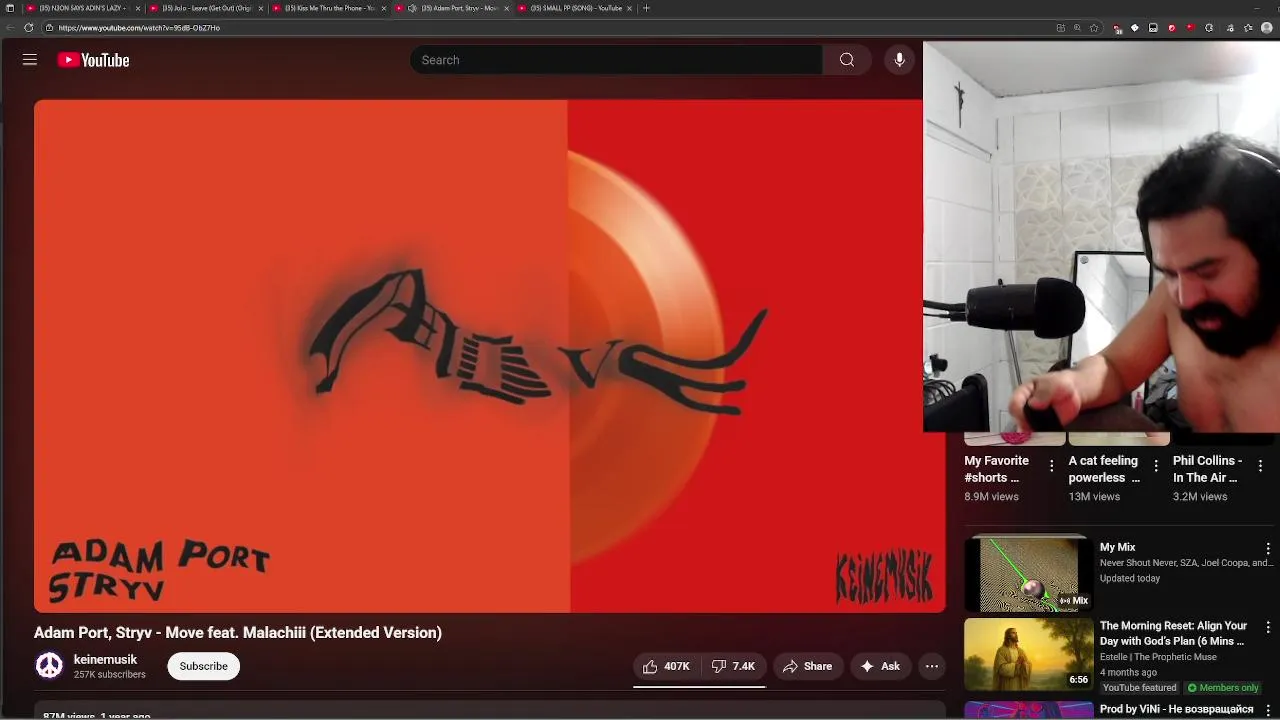Open options for Prod by ViNi video
This screenshot has width=1280, height=720.
[1268, 710]
